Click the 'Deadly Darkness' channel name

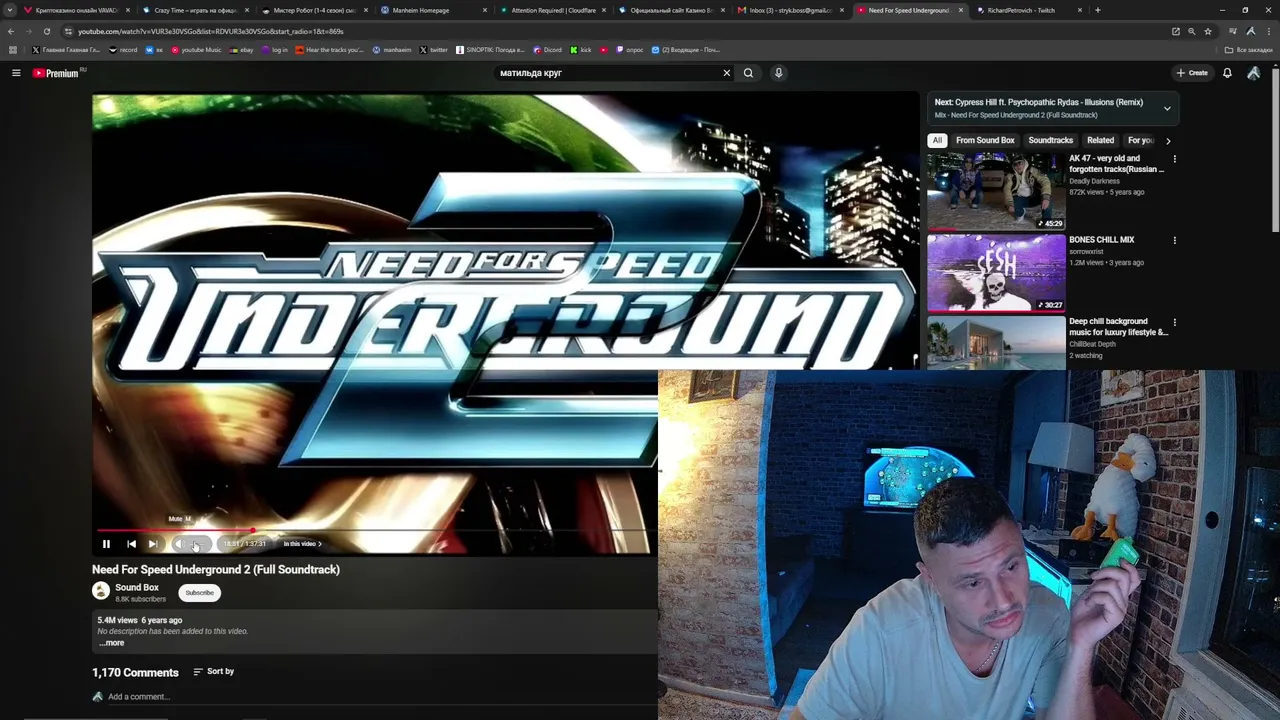[1094, 181]
